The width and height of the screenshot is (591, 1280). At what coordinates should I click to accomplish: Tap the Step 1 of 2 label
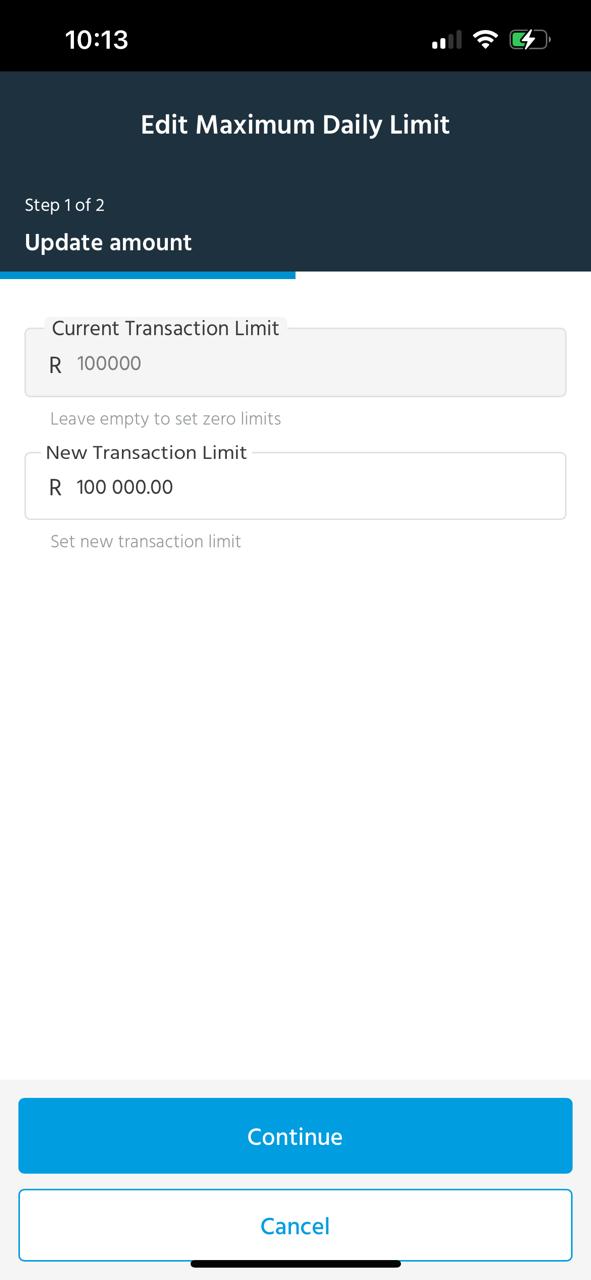[65, 205]
